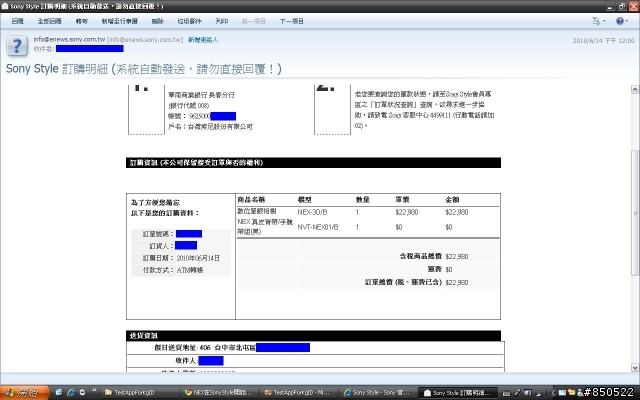Screen dimensions: 640x400
Task: Click the NEX-3D/B model cell
Action: (312, 212)
